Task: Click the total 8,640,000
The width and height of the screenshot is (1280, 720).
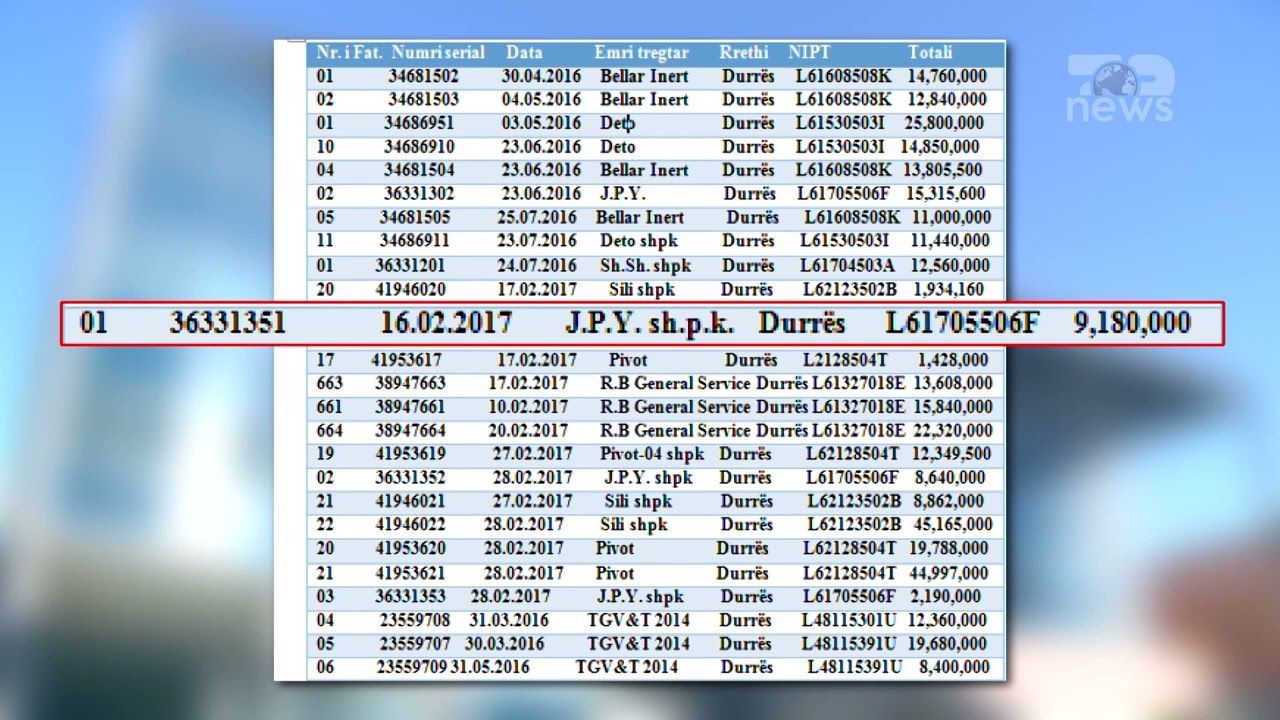Action: tap(949, 478)
